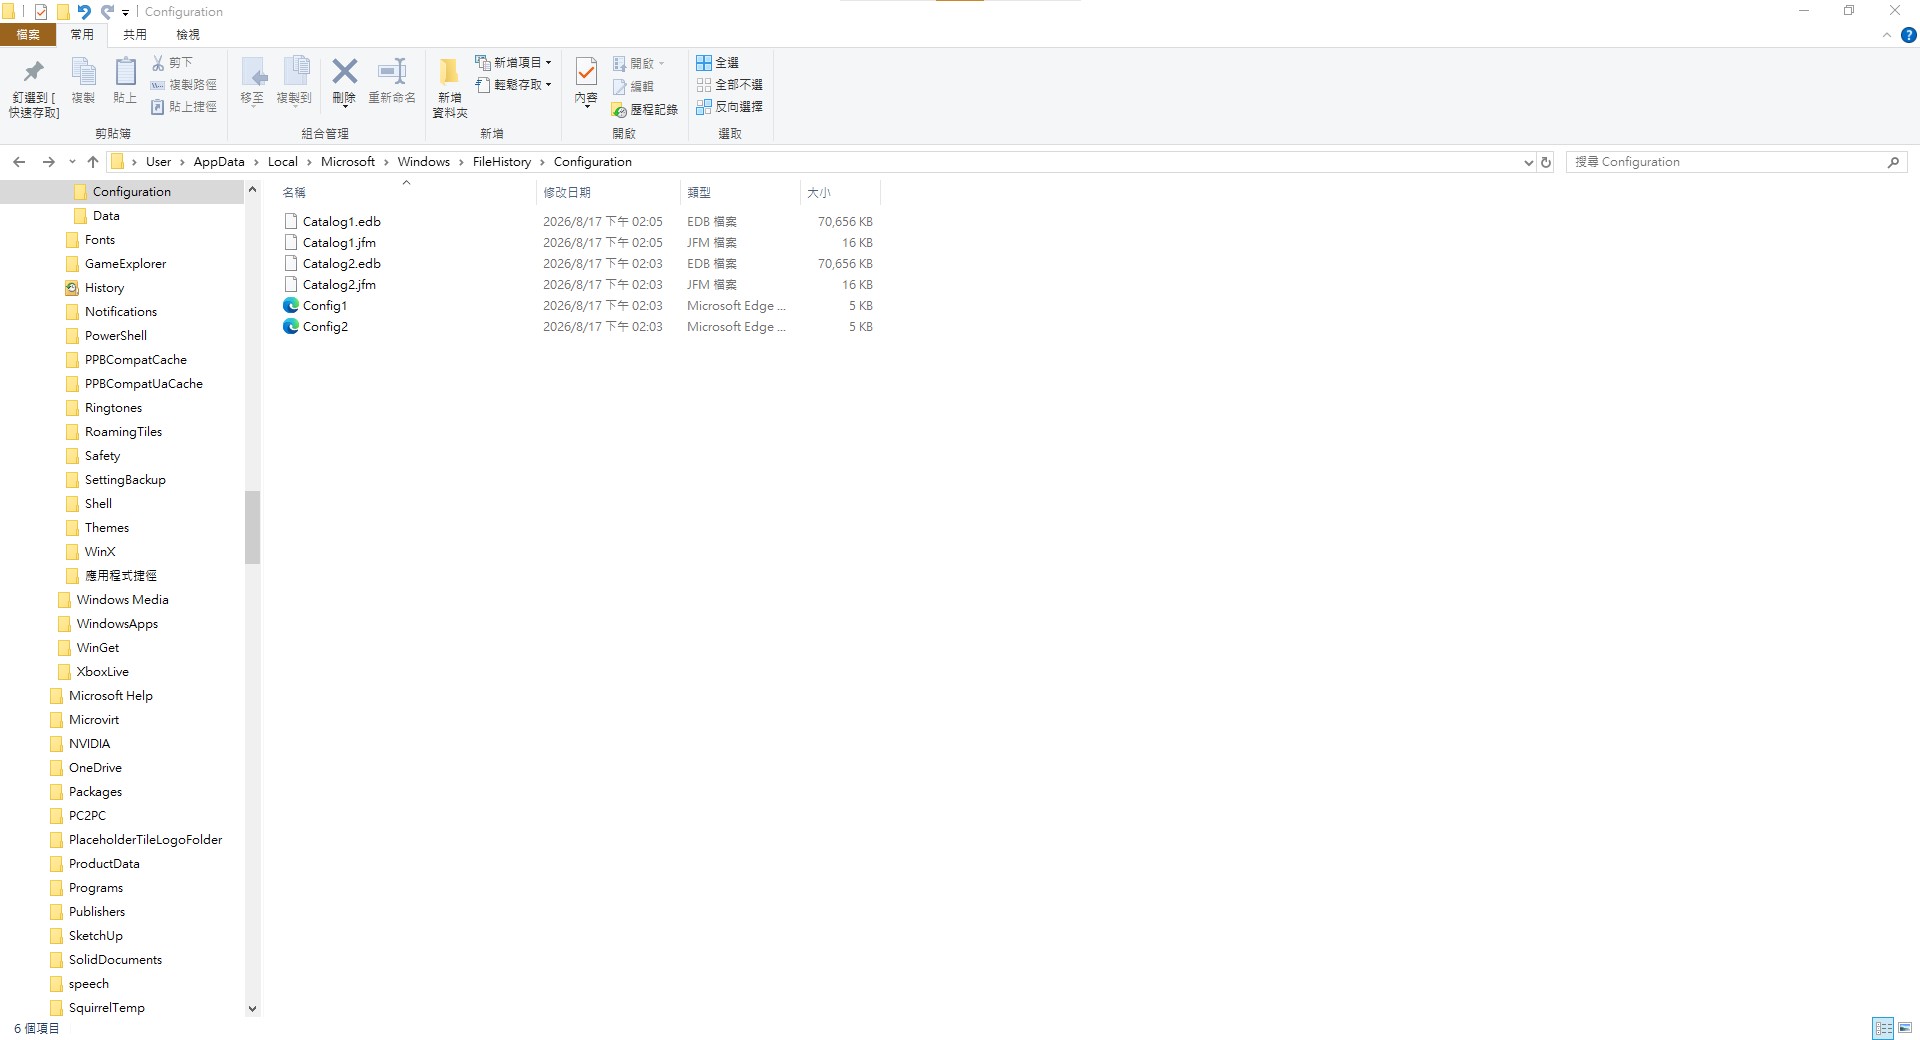Open the Copy to (複製到) menu
Viewport: 1920px width, 1040px height.
[x=295, y=80]
